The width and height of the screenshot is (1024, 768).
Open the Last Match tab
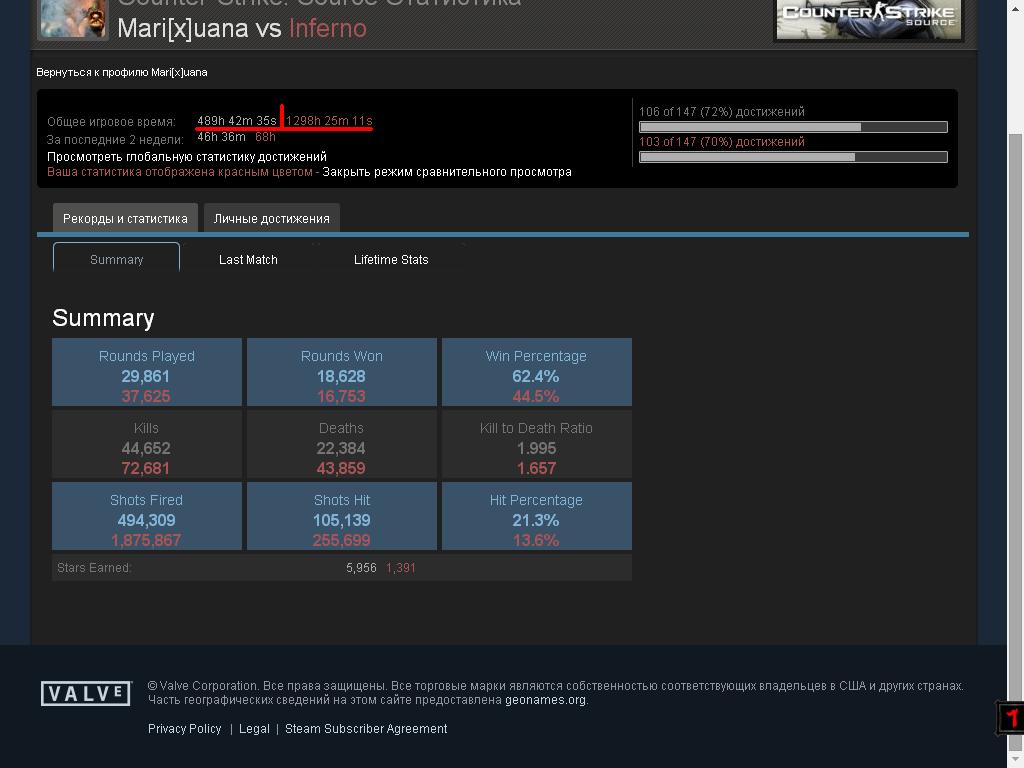click(x=248, y=259)
